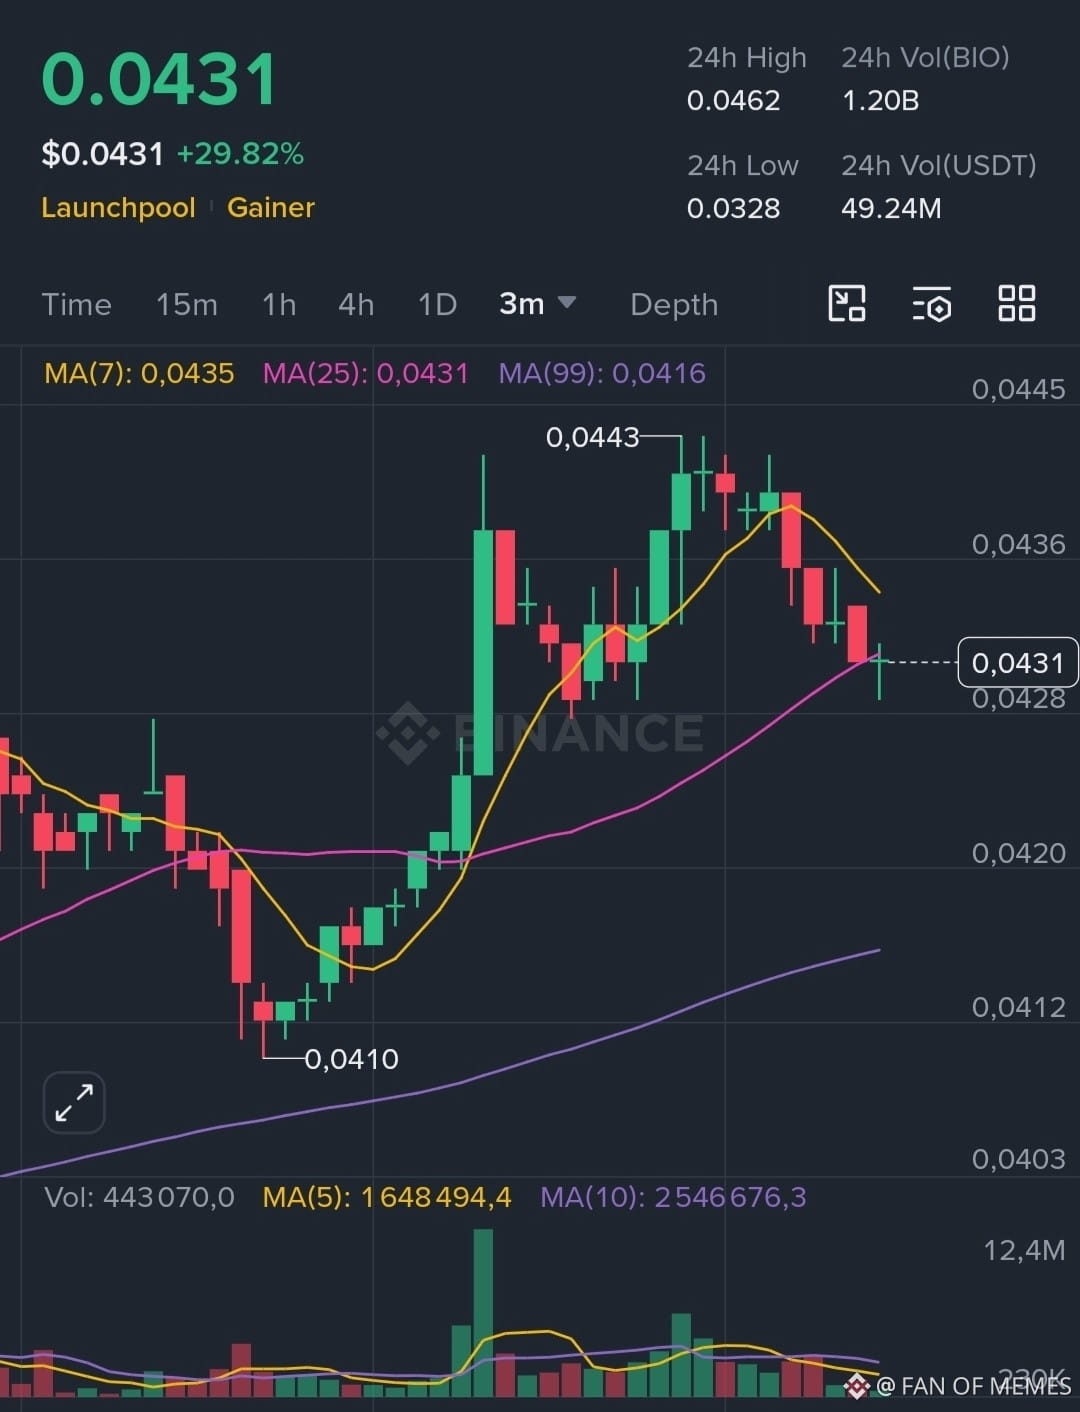The image size is (1080, 1412).
Task: Click the 12,4M volume axis label
Action: 1024,1250
